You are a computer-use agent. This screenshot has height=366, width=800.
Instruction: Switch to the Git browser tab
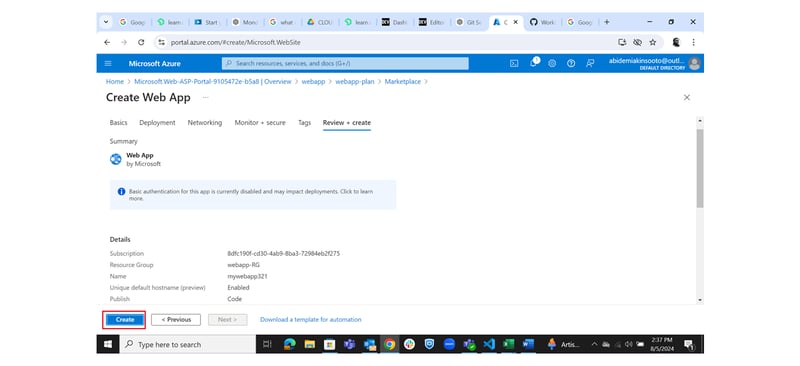pos(469,22)
